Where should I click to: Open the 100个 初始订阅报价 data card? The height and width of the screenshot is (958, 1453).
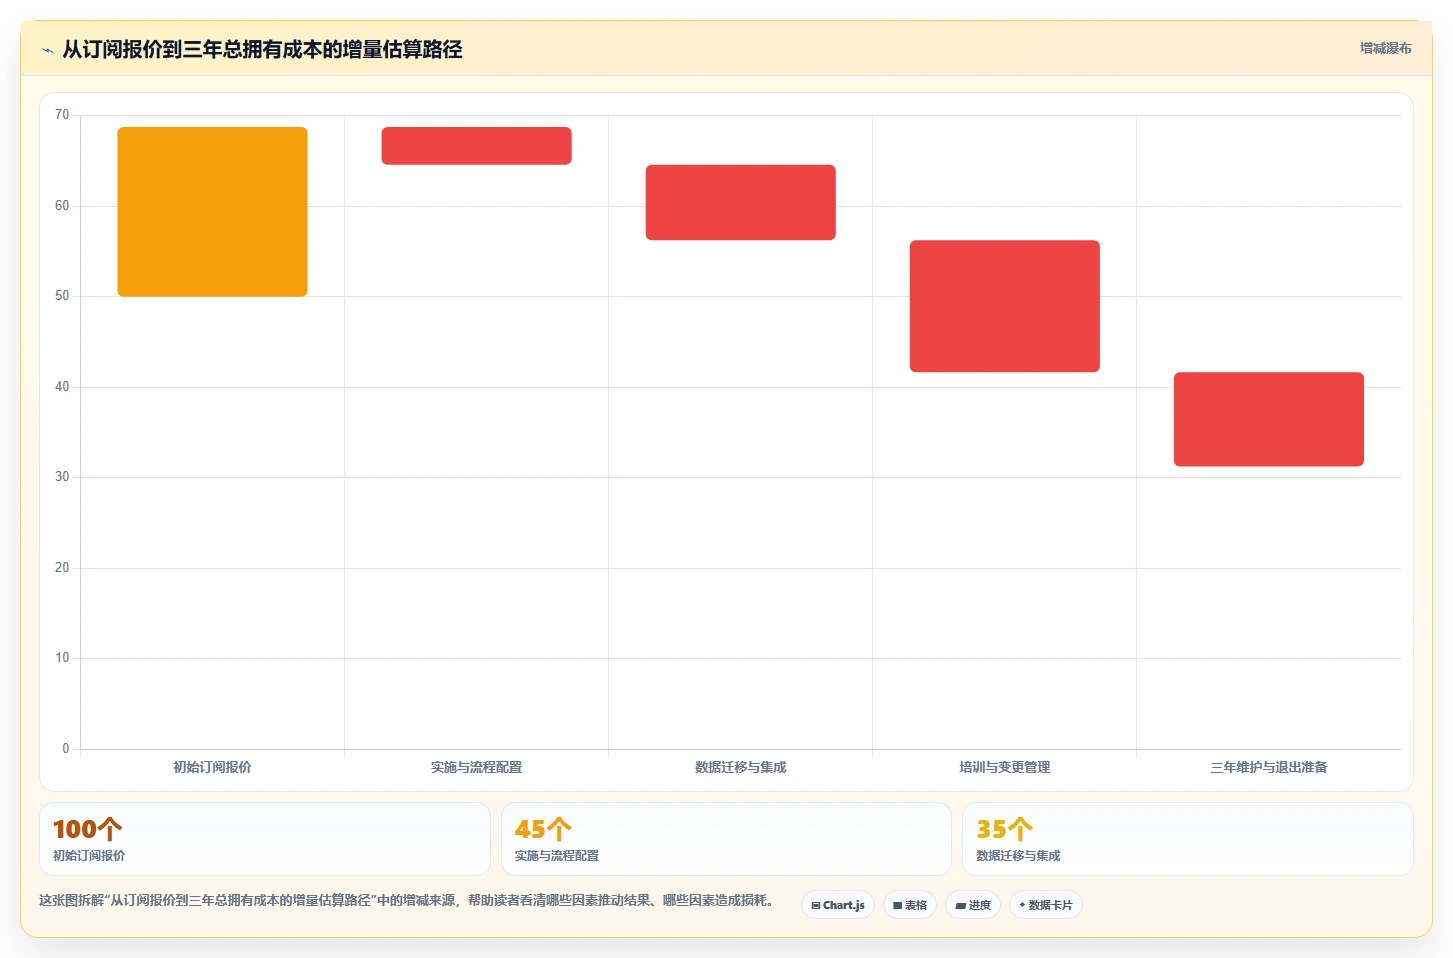(265, 839)
